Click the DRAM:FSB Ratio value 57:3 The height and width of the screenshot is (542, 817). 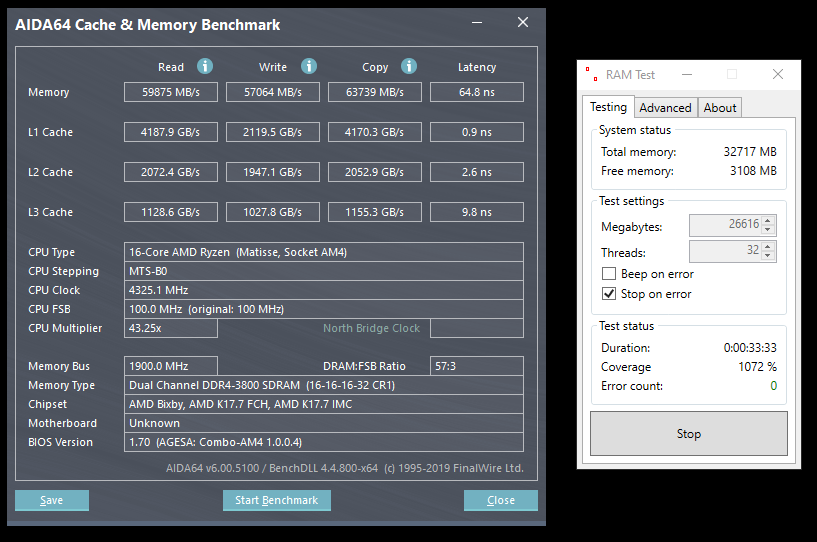(x=477, y=366)
